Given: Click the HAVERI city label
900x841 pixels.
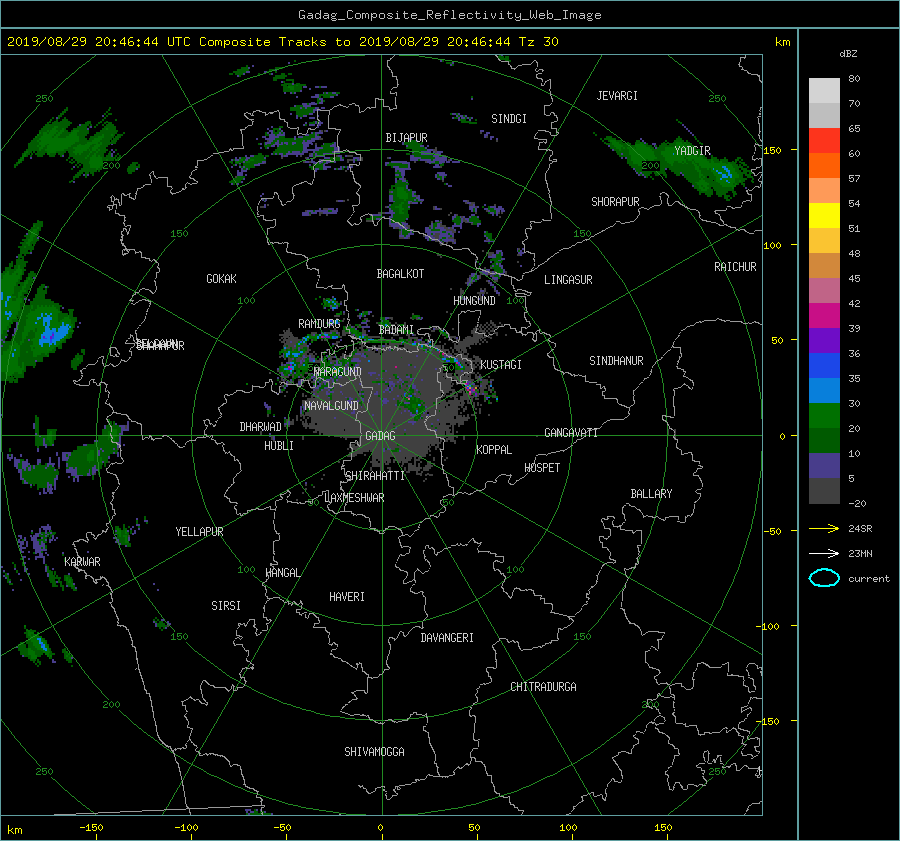Looking at the screenshot, I should coord(347,597).
